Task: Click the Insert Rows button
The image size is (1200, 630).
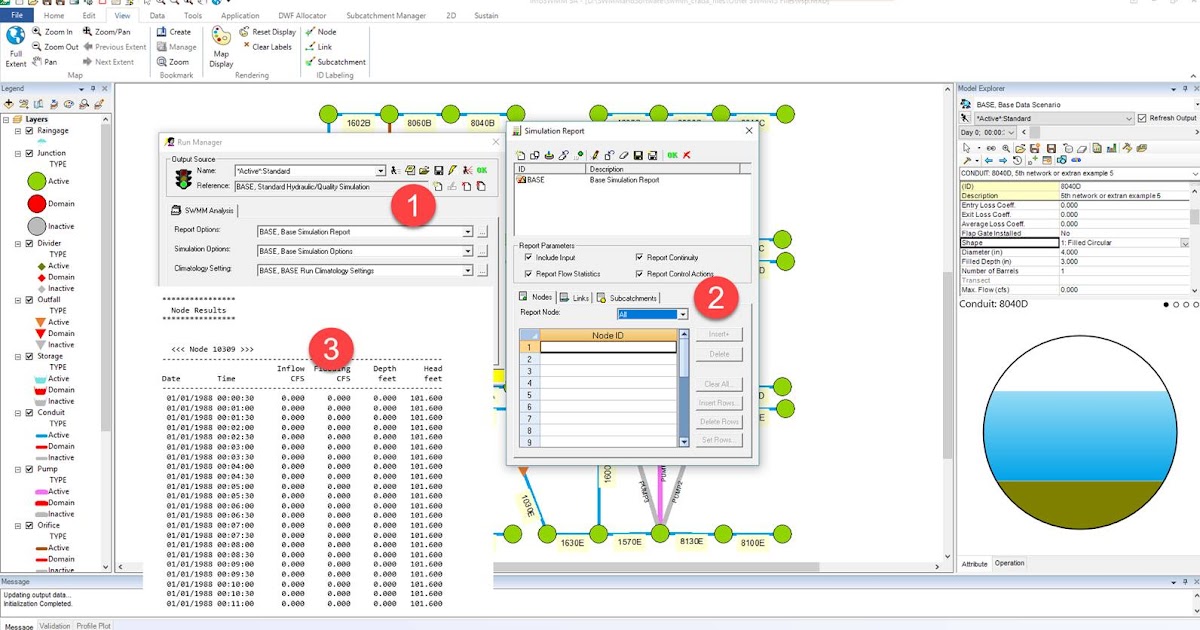Action: (718, 404)
